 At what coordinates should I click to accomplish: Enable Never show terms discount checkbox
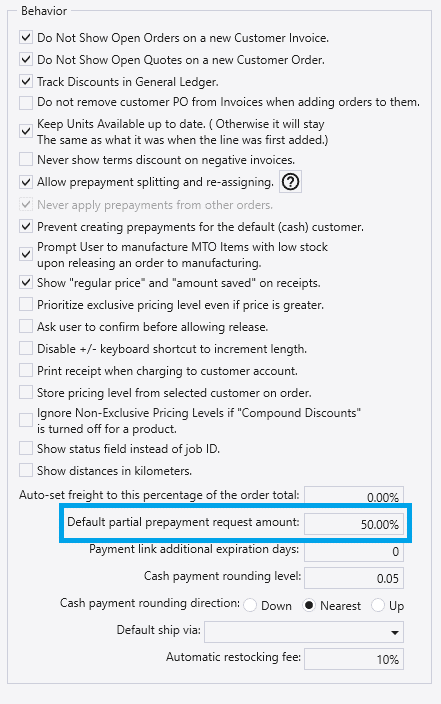click(26, 159)
